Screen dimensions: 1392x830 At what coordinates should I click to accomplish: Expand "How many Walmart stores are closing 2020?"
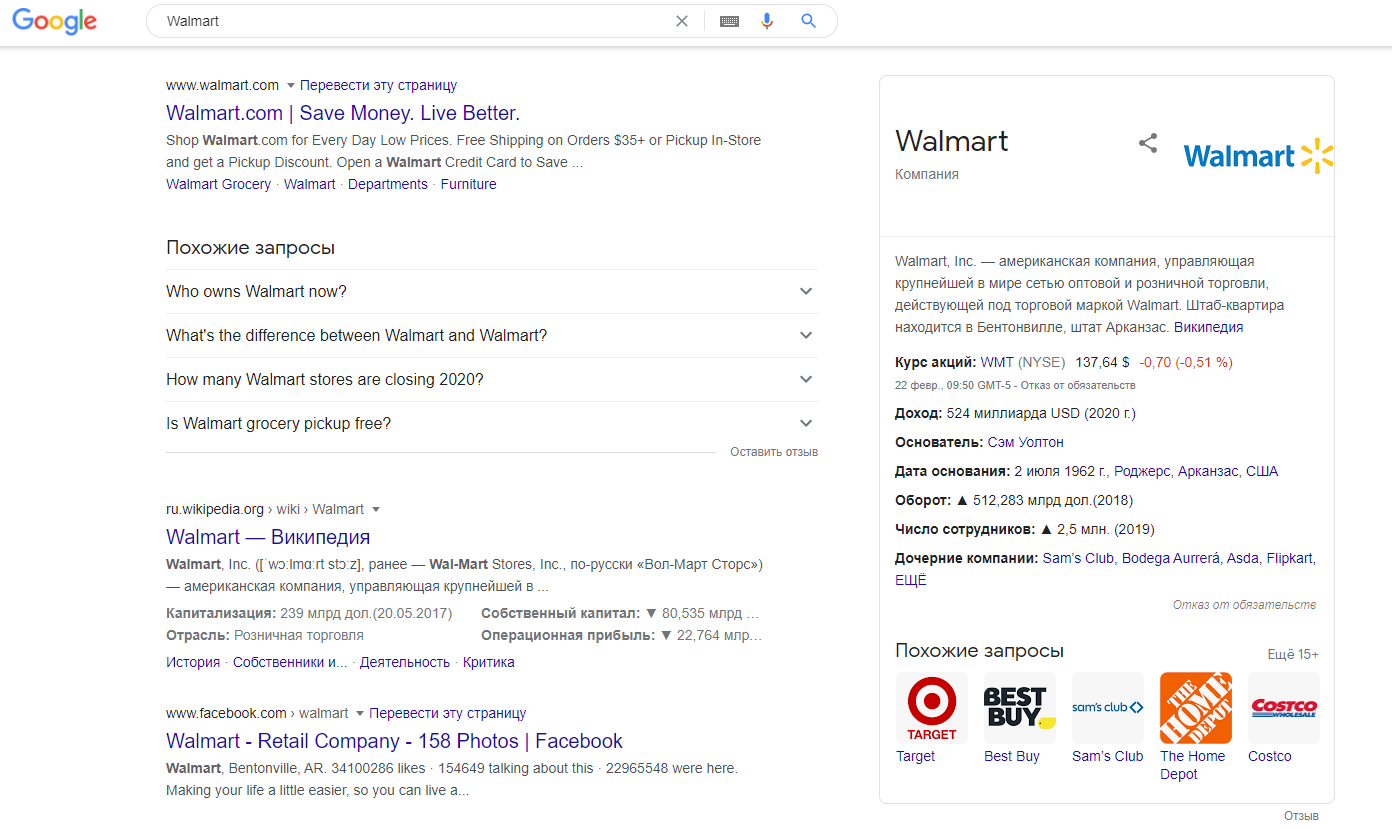806,380
